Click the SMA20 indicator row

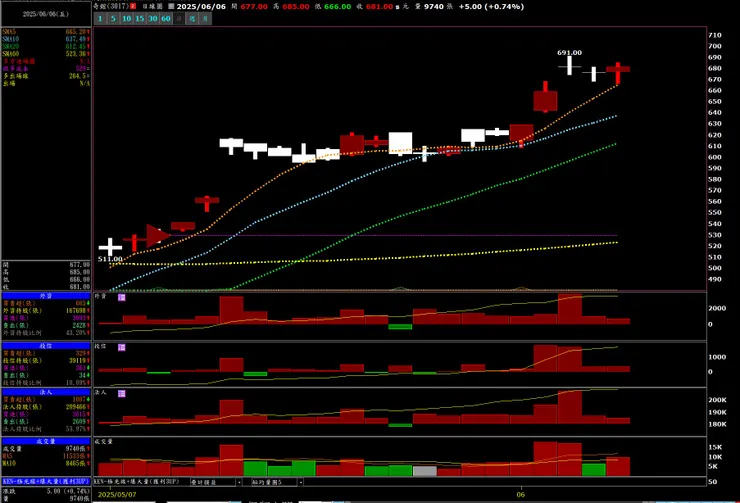click(46, 46)
